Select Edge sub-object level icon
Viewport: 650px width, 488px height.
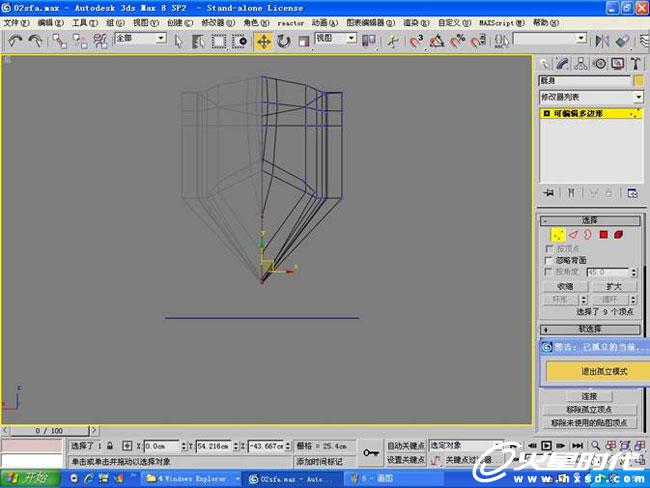click(x=573, y=235)
